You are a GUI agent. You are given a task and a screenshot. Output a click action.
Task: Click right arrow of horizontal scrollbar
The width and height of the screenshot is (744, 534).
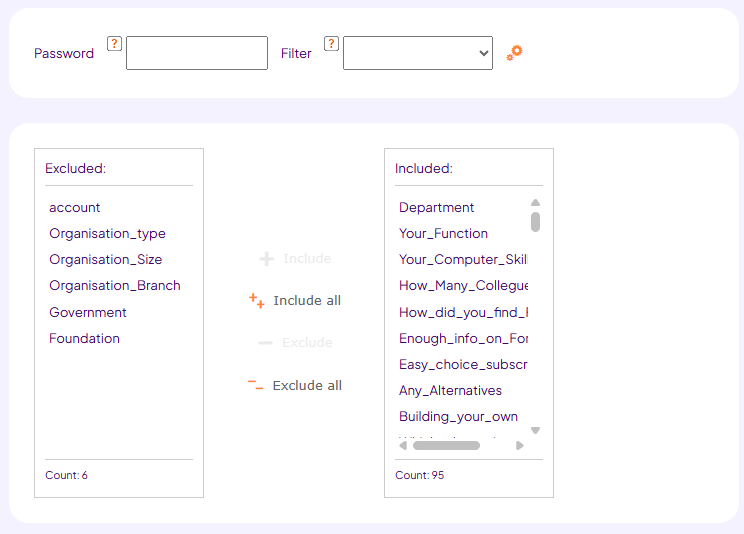click(520, 446)
